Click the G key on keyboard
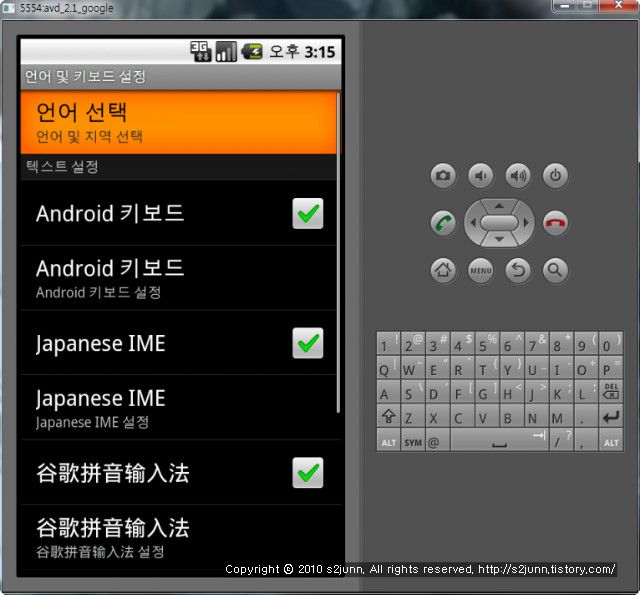640x595 pixels. pyautogui.click(x=487, y=391)
